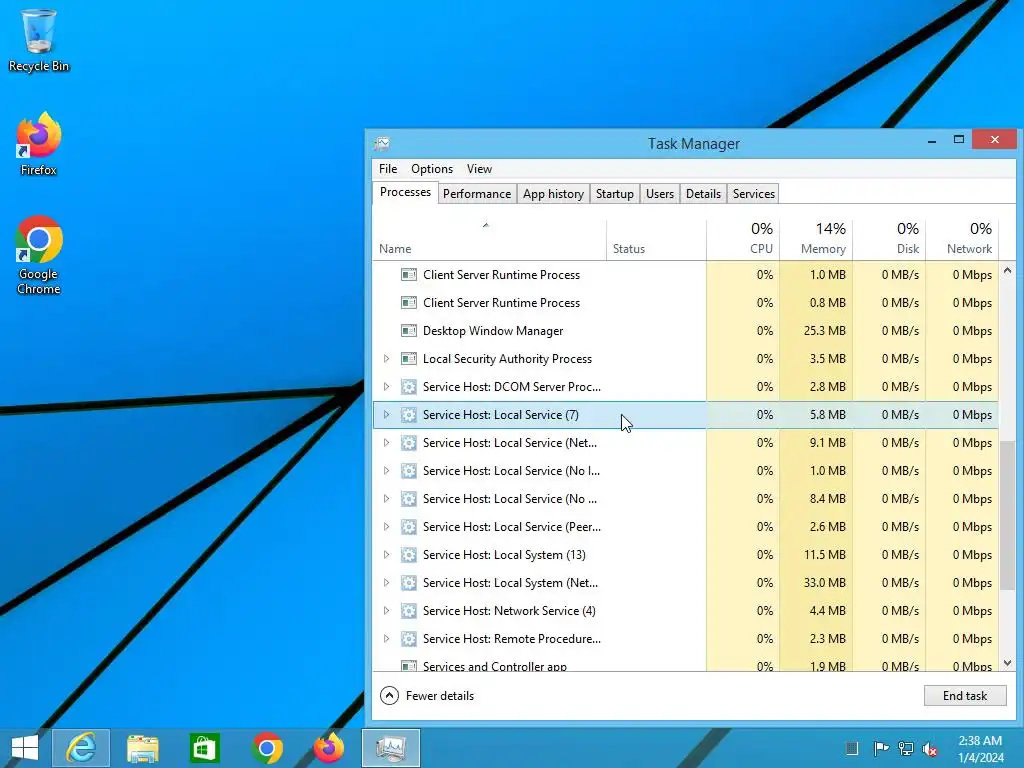Expand Service Host: Network Service (4)

pos(386,611)
